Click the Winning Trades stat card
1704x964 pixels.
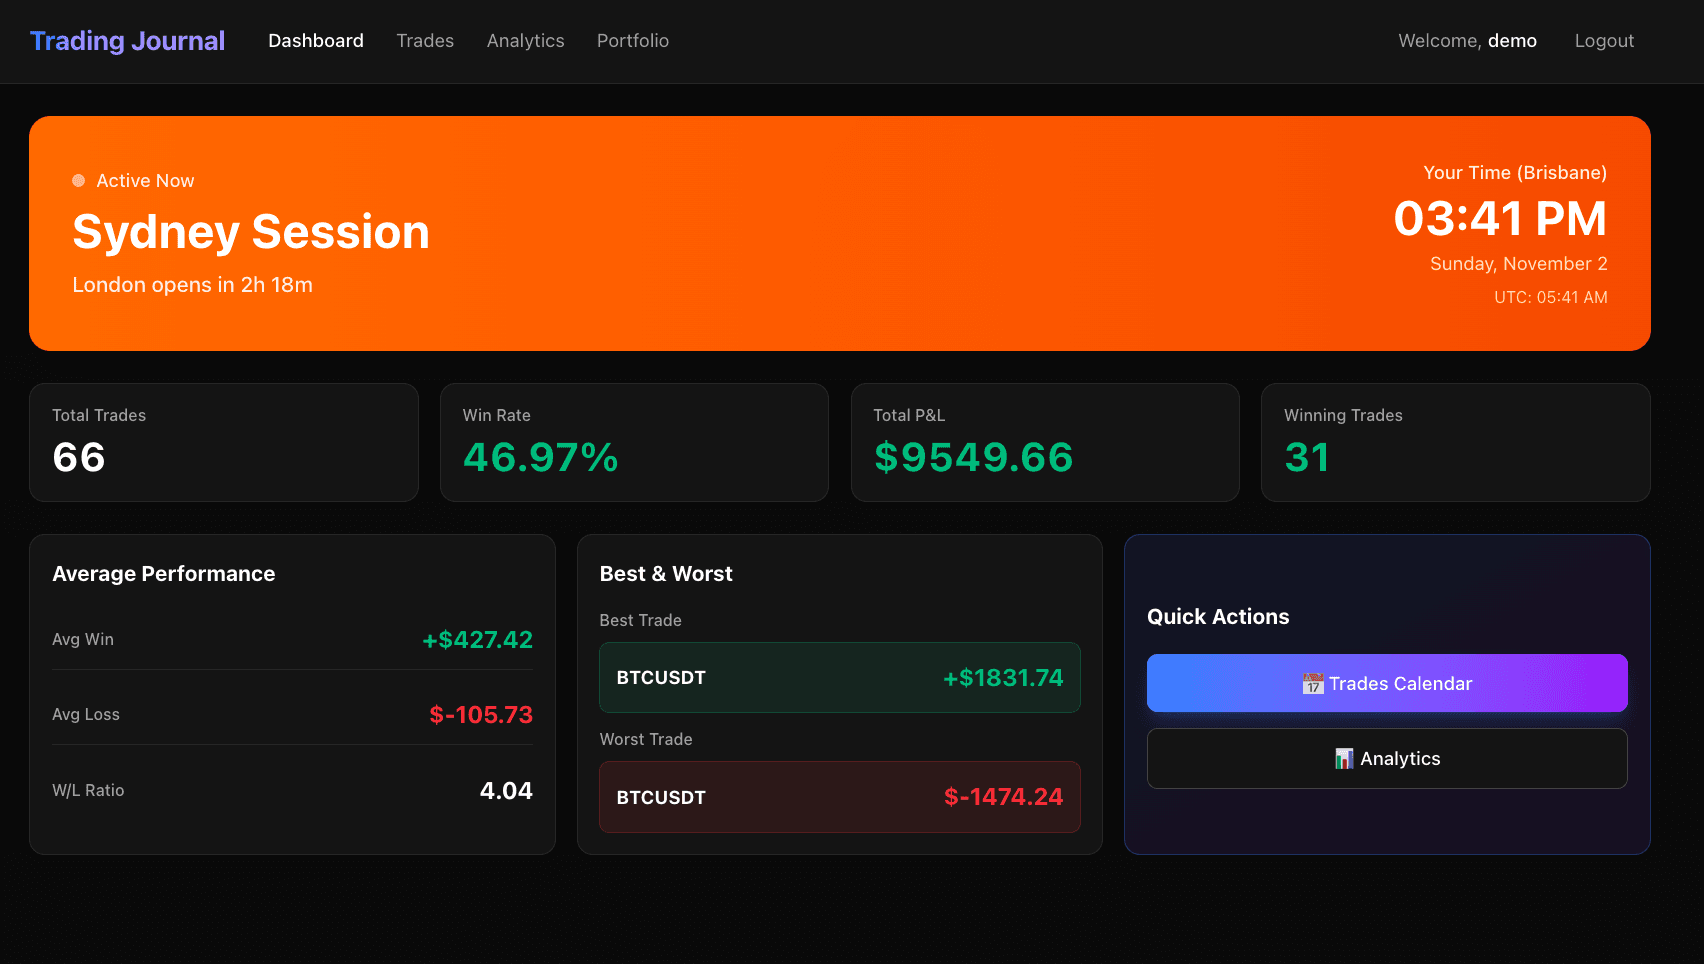[1456, 442]
